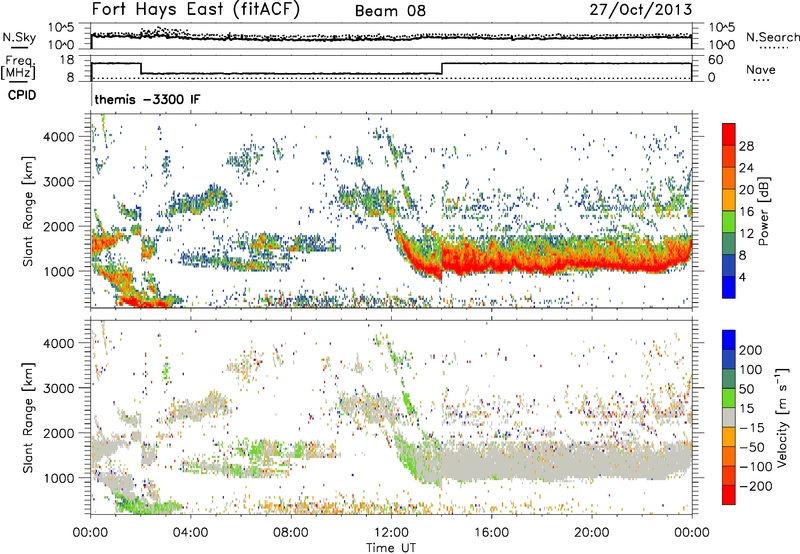This screenshot has width=800, height=554.
Task: Click the '28' value on Power colorbar
Action: tap(746, 146)
